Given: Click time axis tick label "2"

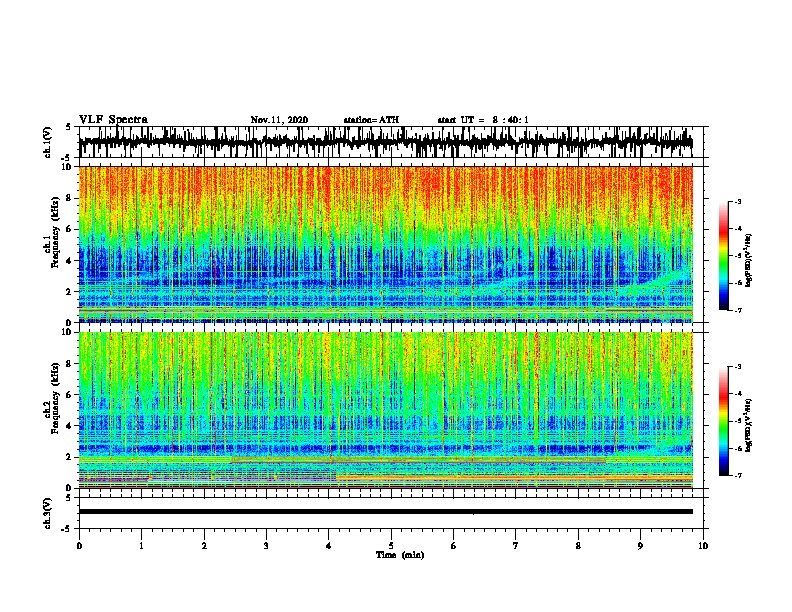Looking at the screenshot, I should pos(204,545).
